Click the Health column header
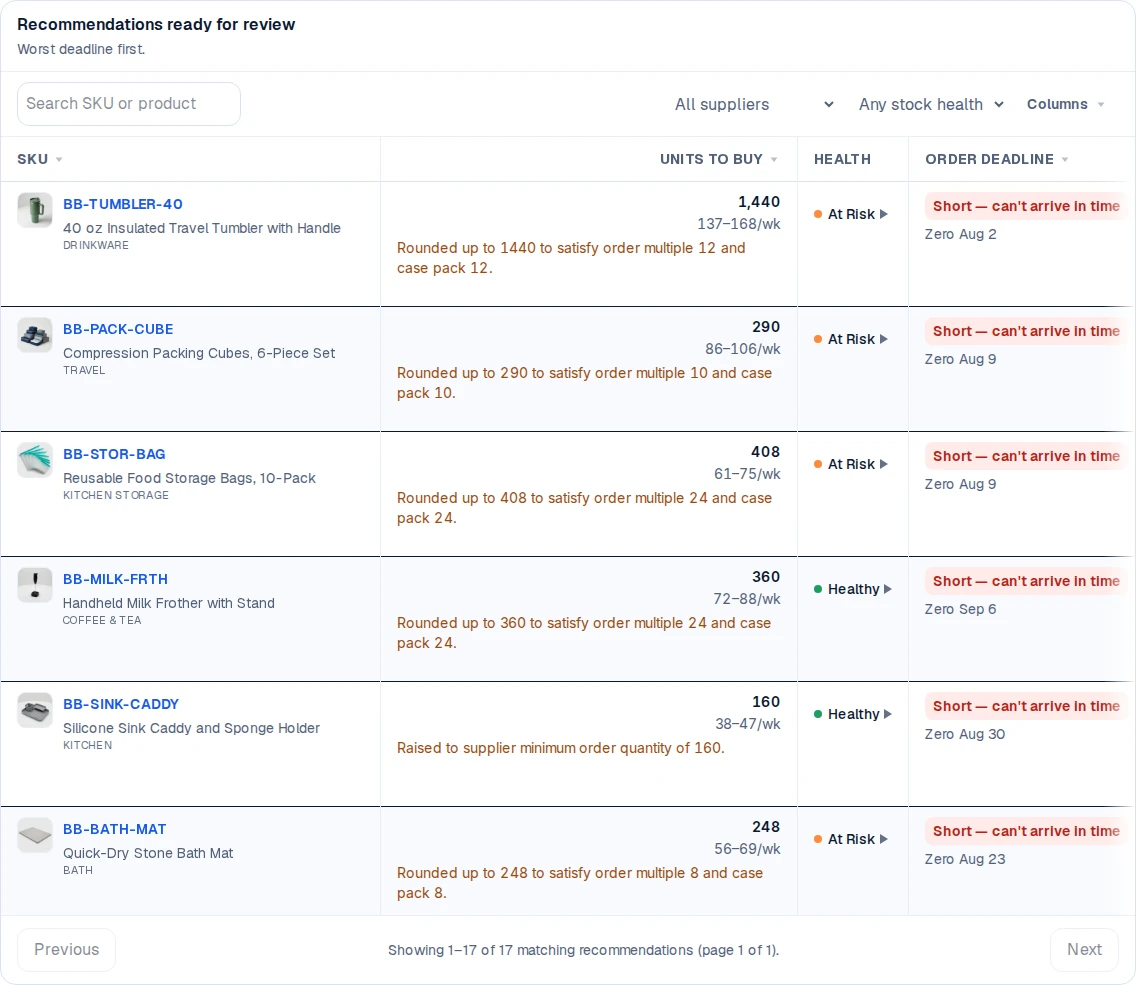This screenshot has height=985, width=1136. coord(842,159)
